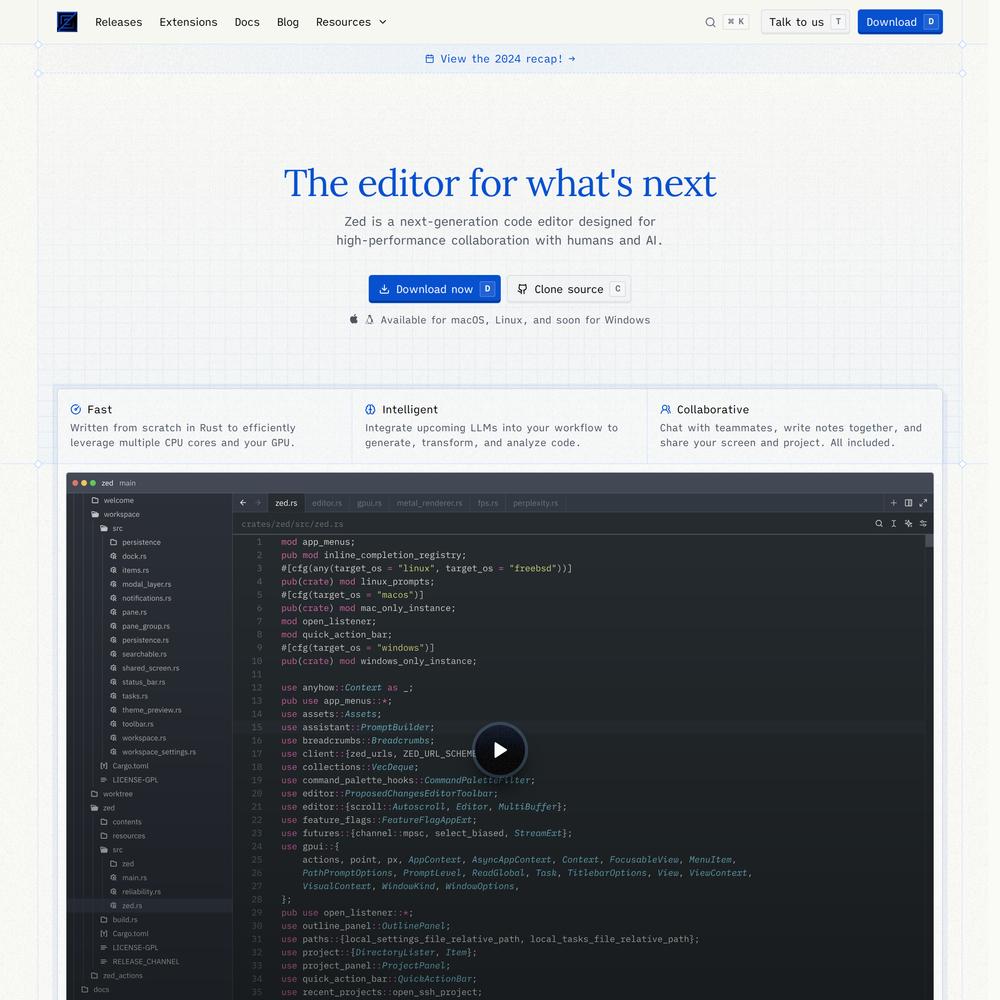Image resolution: width=1000 pixels, height=1000 pixels.
Task: Go to Docs
Action: click(x=247, y=22)
